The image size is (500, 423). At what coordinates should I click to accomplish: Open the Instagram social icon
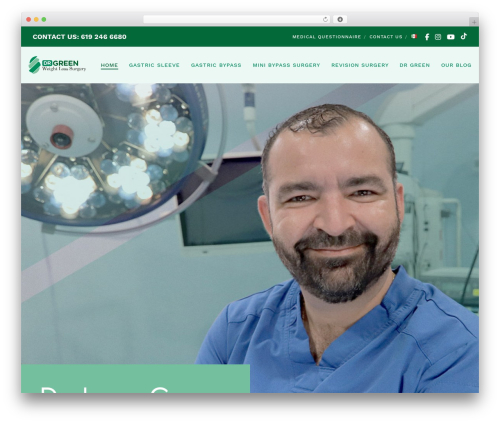[x=438, y=37]
